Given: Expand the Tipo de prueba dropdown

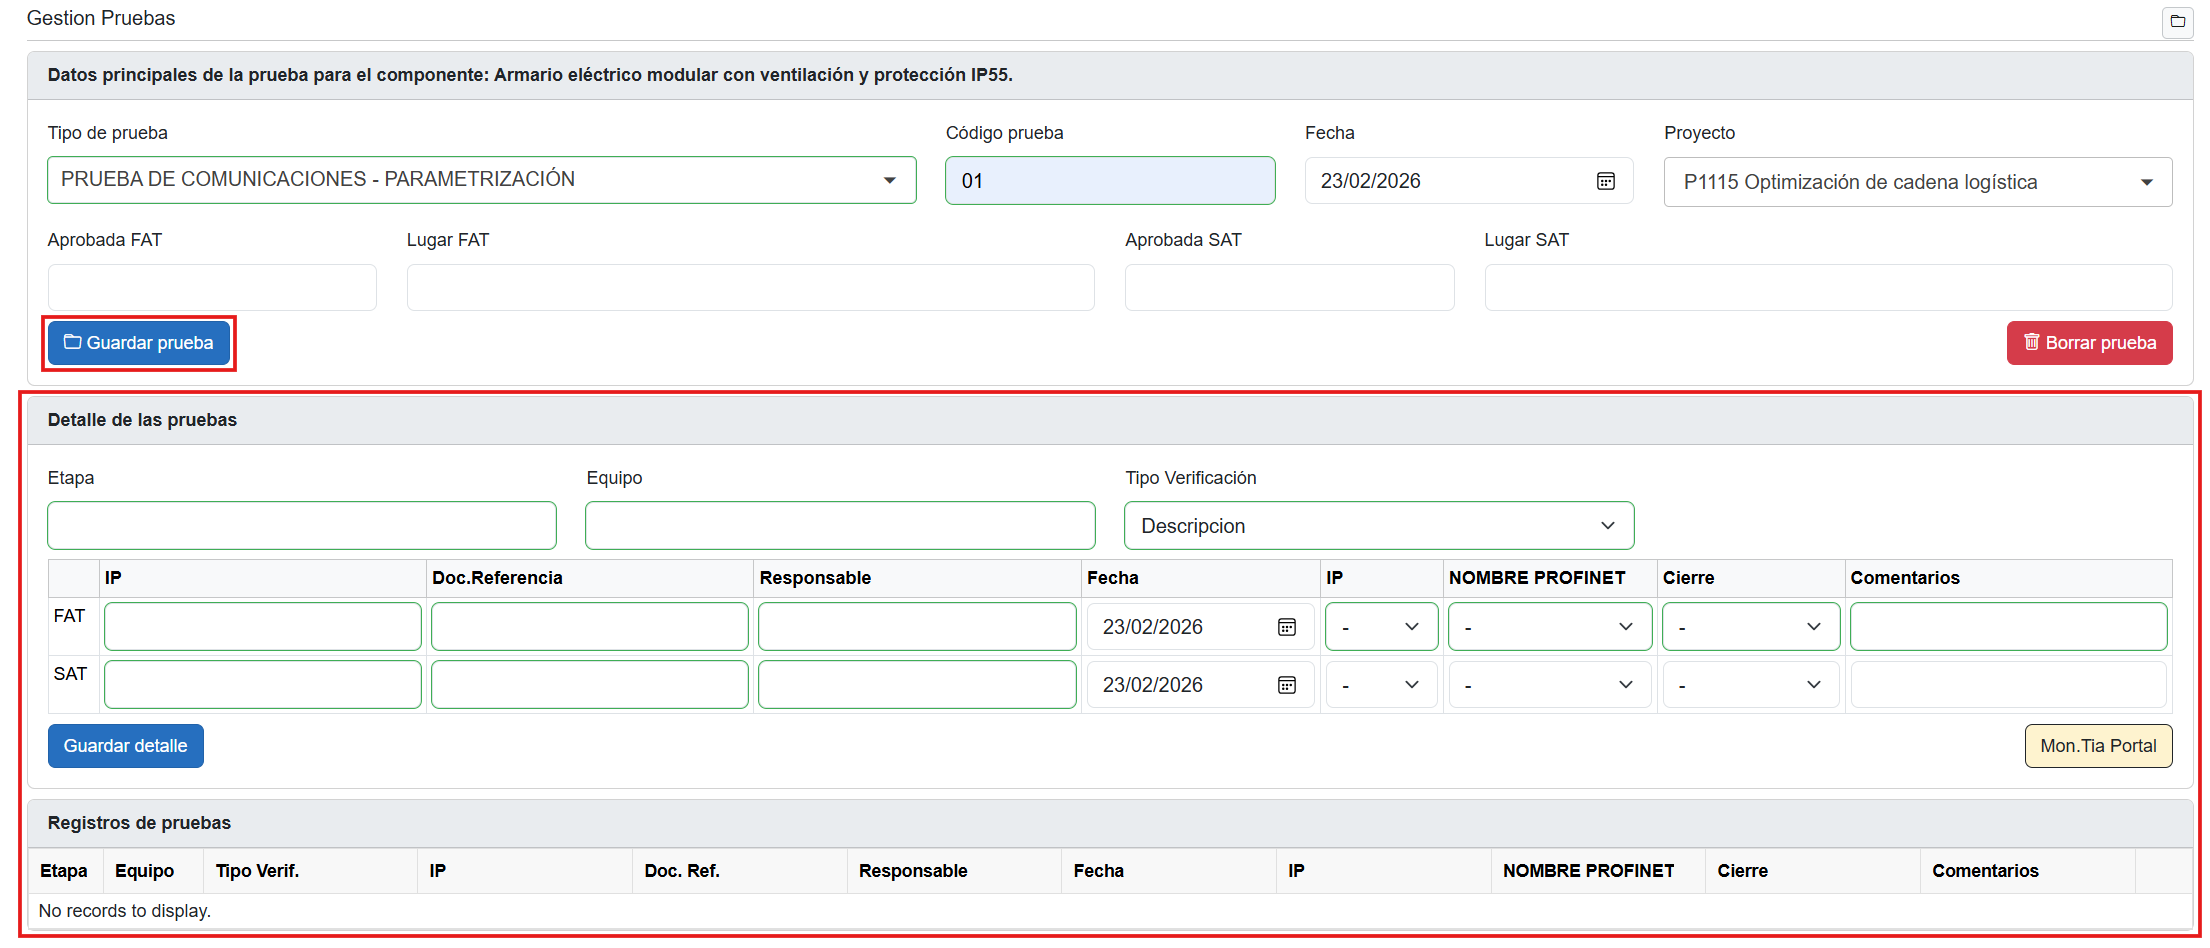Looking at the screenshot, I should click(x=888, y=180).
